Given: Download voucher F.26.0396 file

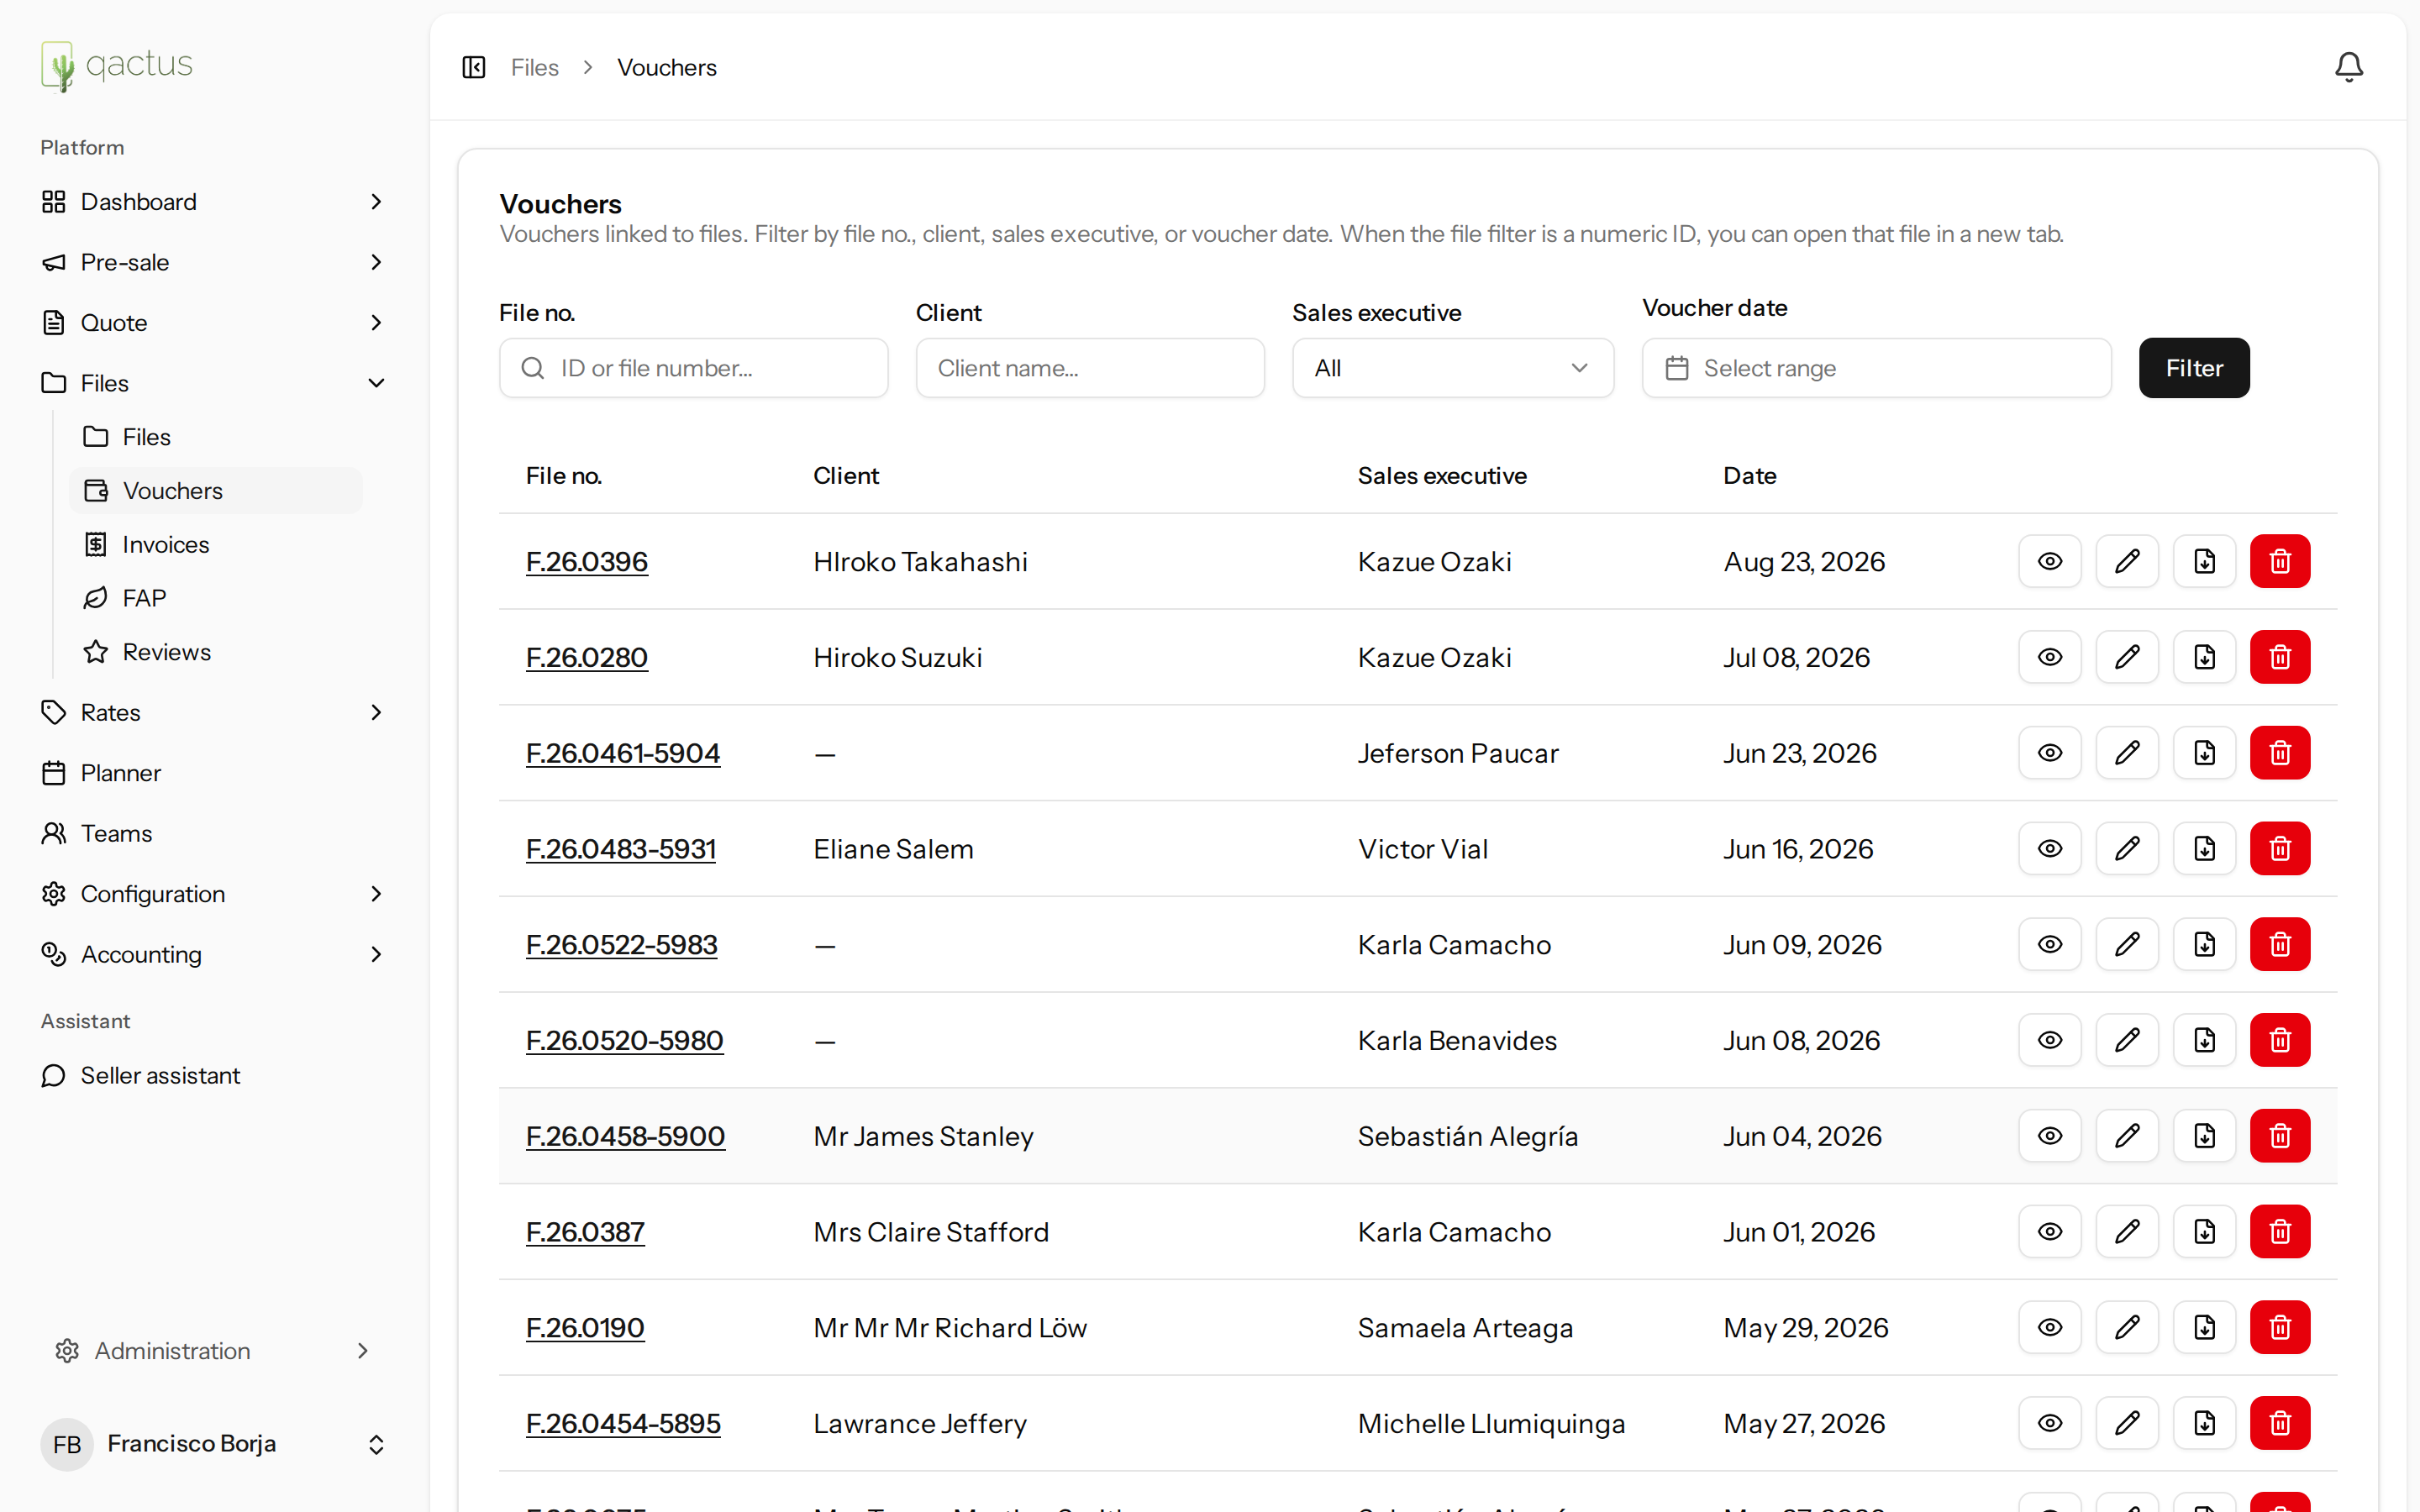Looking at the screenshot, I should point(2204,561).
